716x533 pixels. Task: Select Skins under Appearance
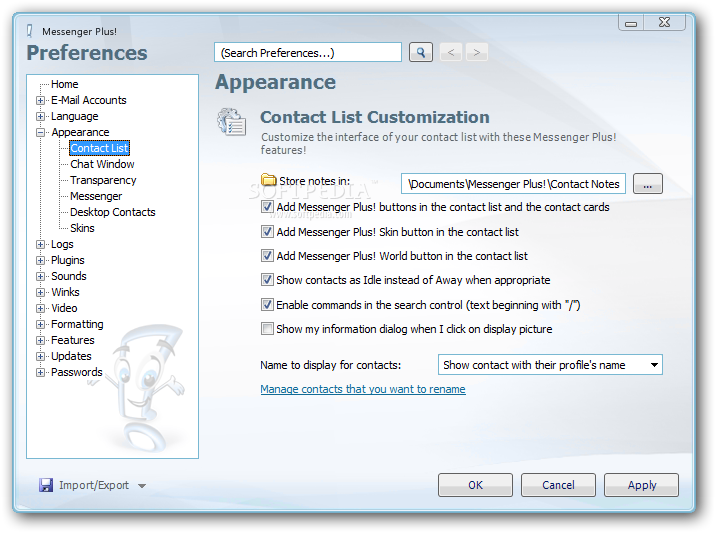tap(82, 228)
